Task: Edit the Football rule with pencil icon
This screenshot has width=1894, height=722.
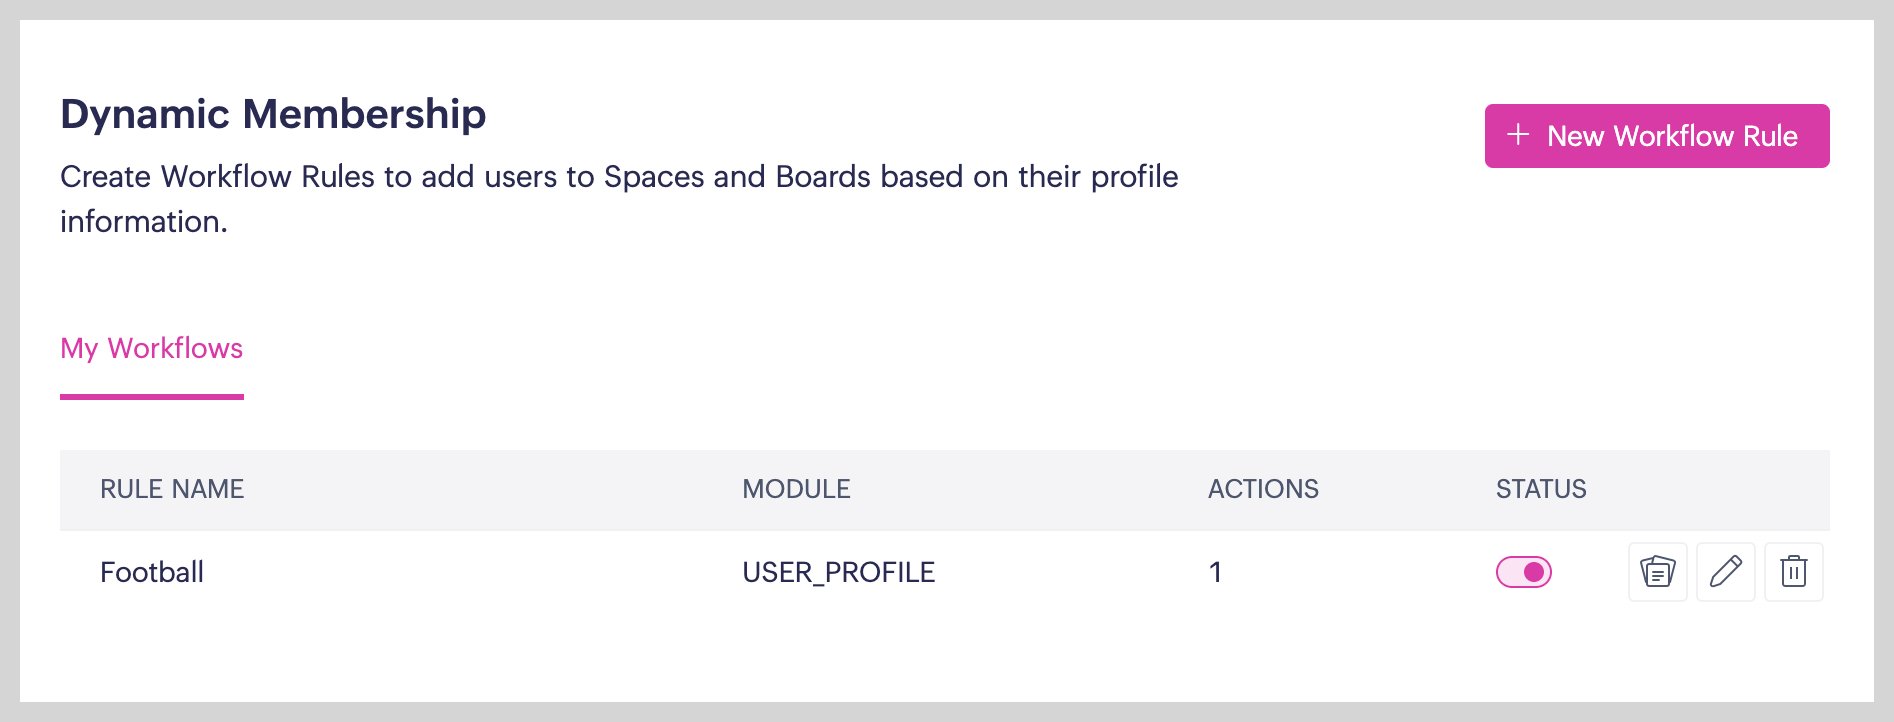Action: (x=1725, y=572)
